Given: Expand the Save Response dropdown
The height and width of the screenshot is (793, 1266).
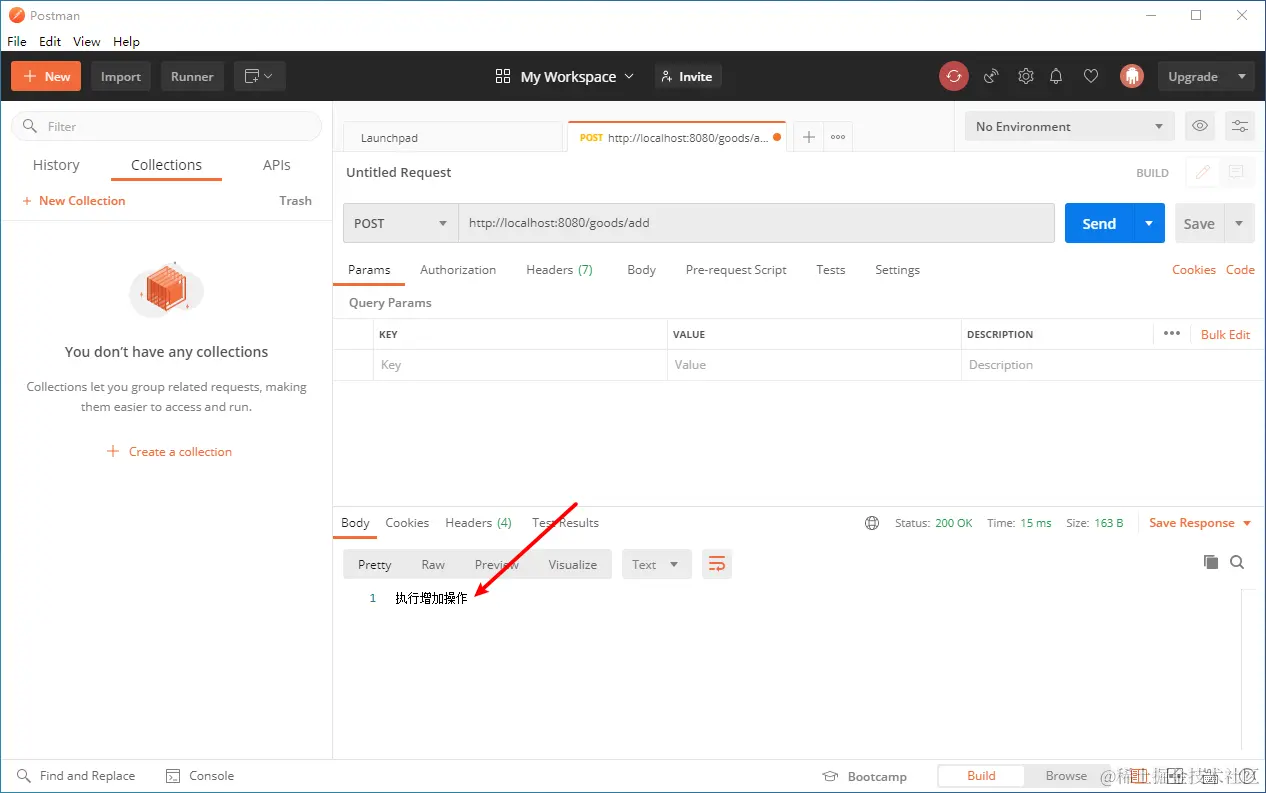Looking at the screenshot, I should [1247, 523].
